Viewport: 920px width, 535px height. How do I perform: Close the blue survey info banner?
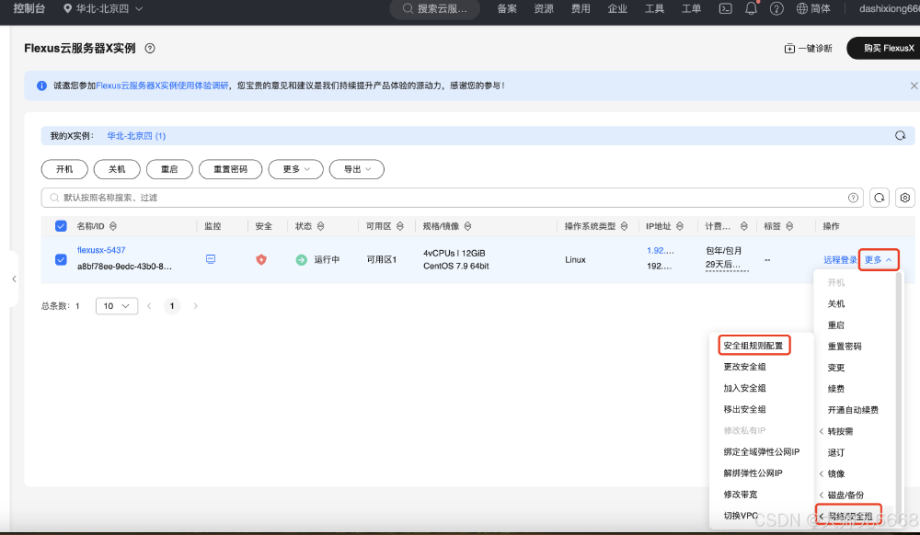(914, 86)
